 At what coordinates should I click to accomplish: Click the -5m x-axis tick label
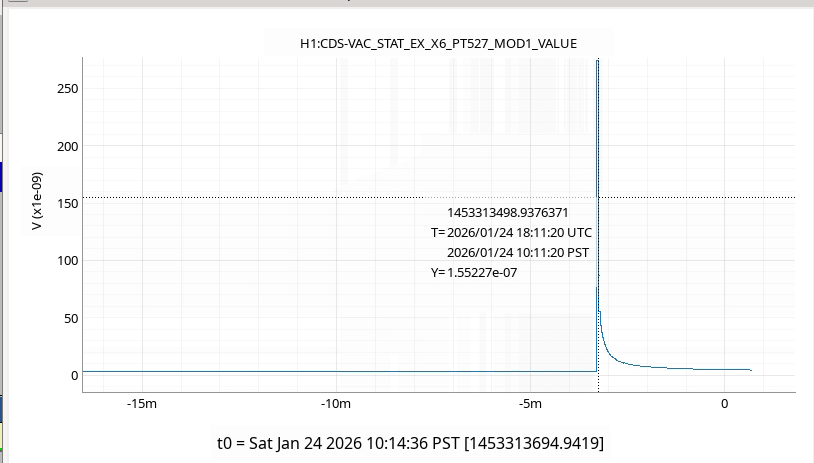530,404
